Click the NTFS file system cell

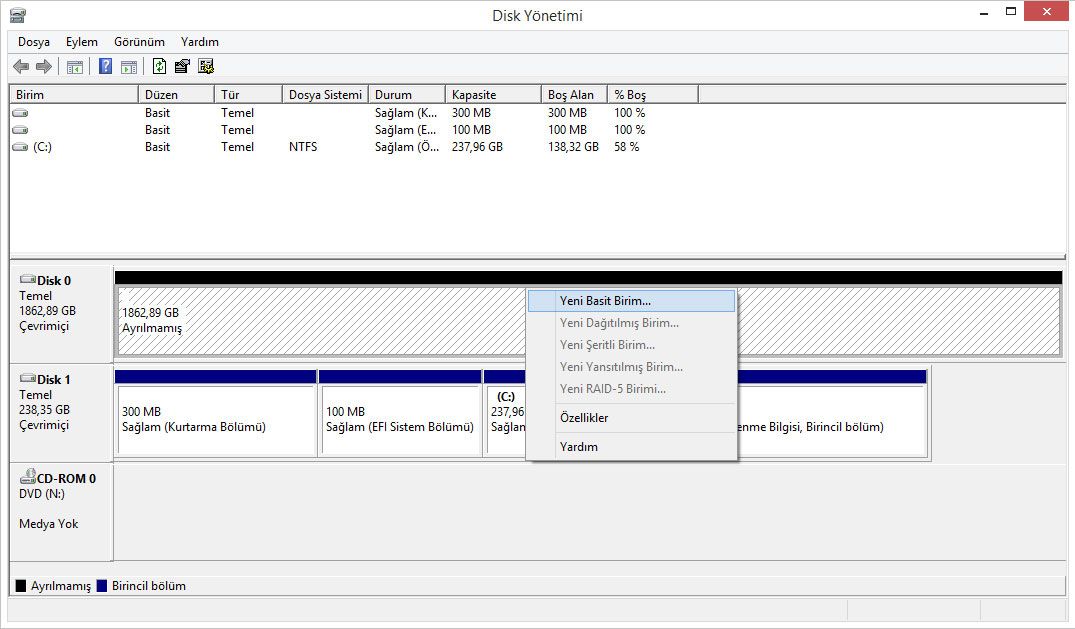coord(303,147)
